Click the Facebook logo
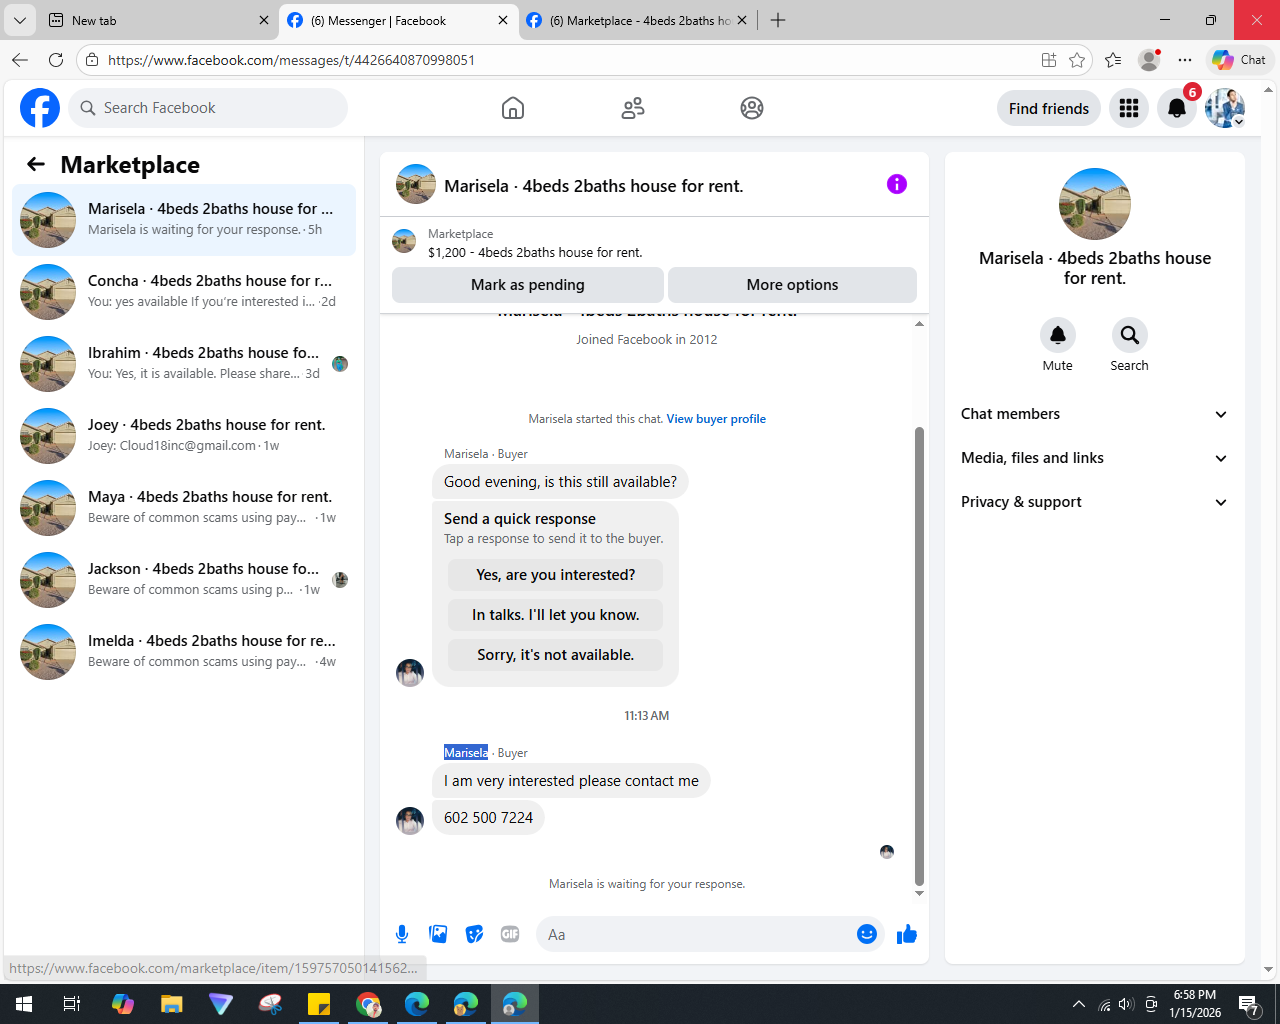 click(x=40, y=108)
